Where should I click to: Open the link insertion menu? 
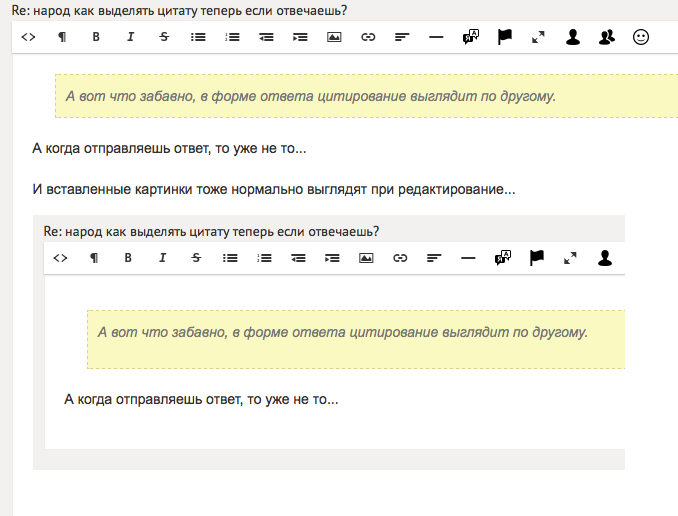(368, 37)
